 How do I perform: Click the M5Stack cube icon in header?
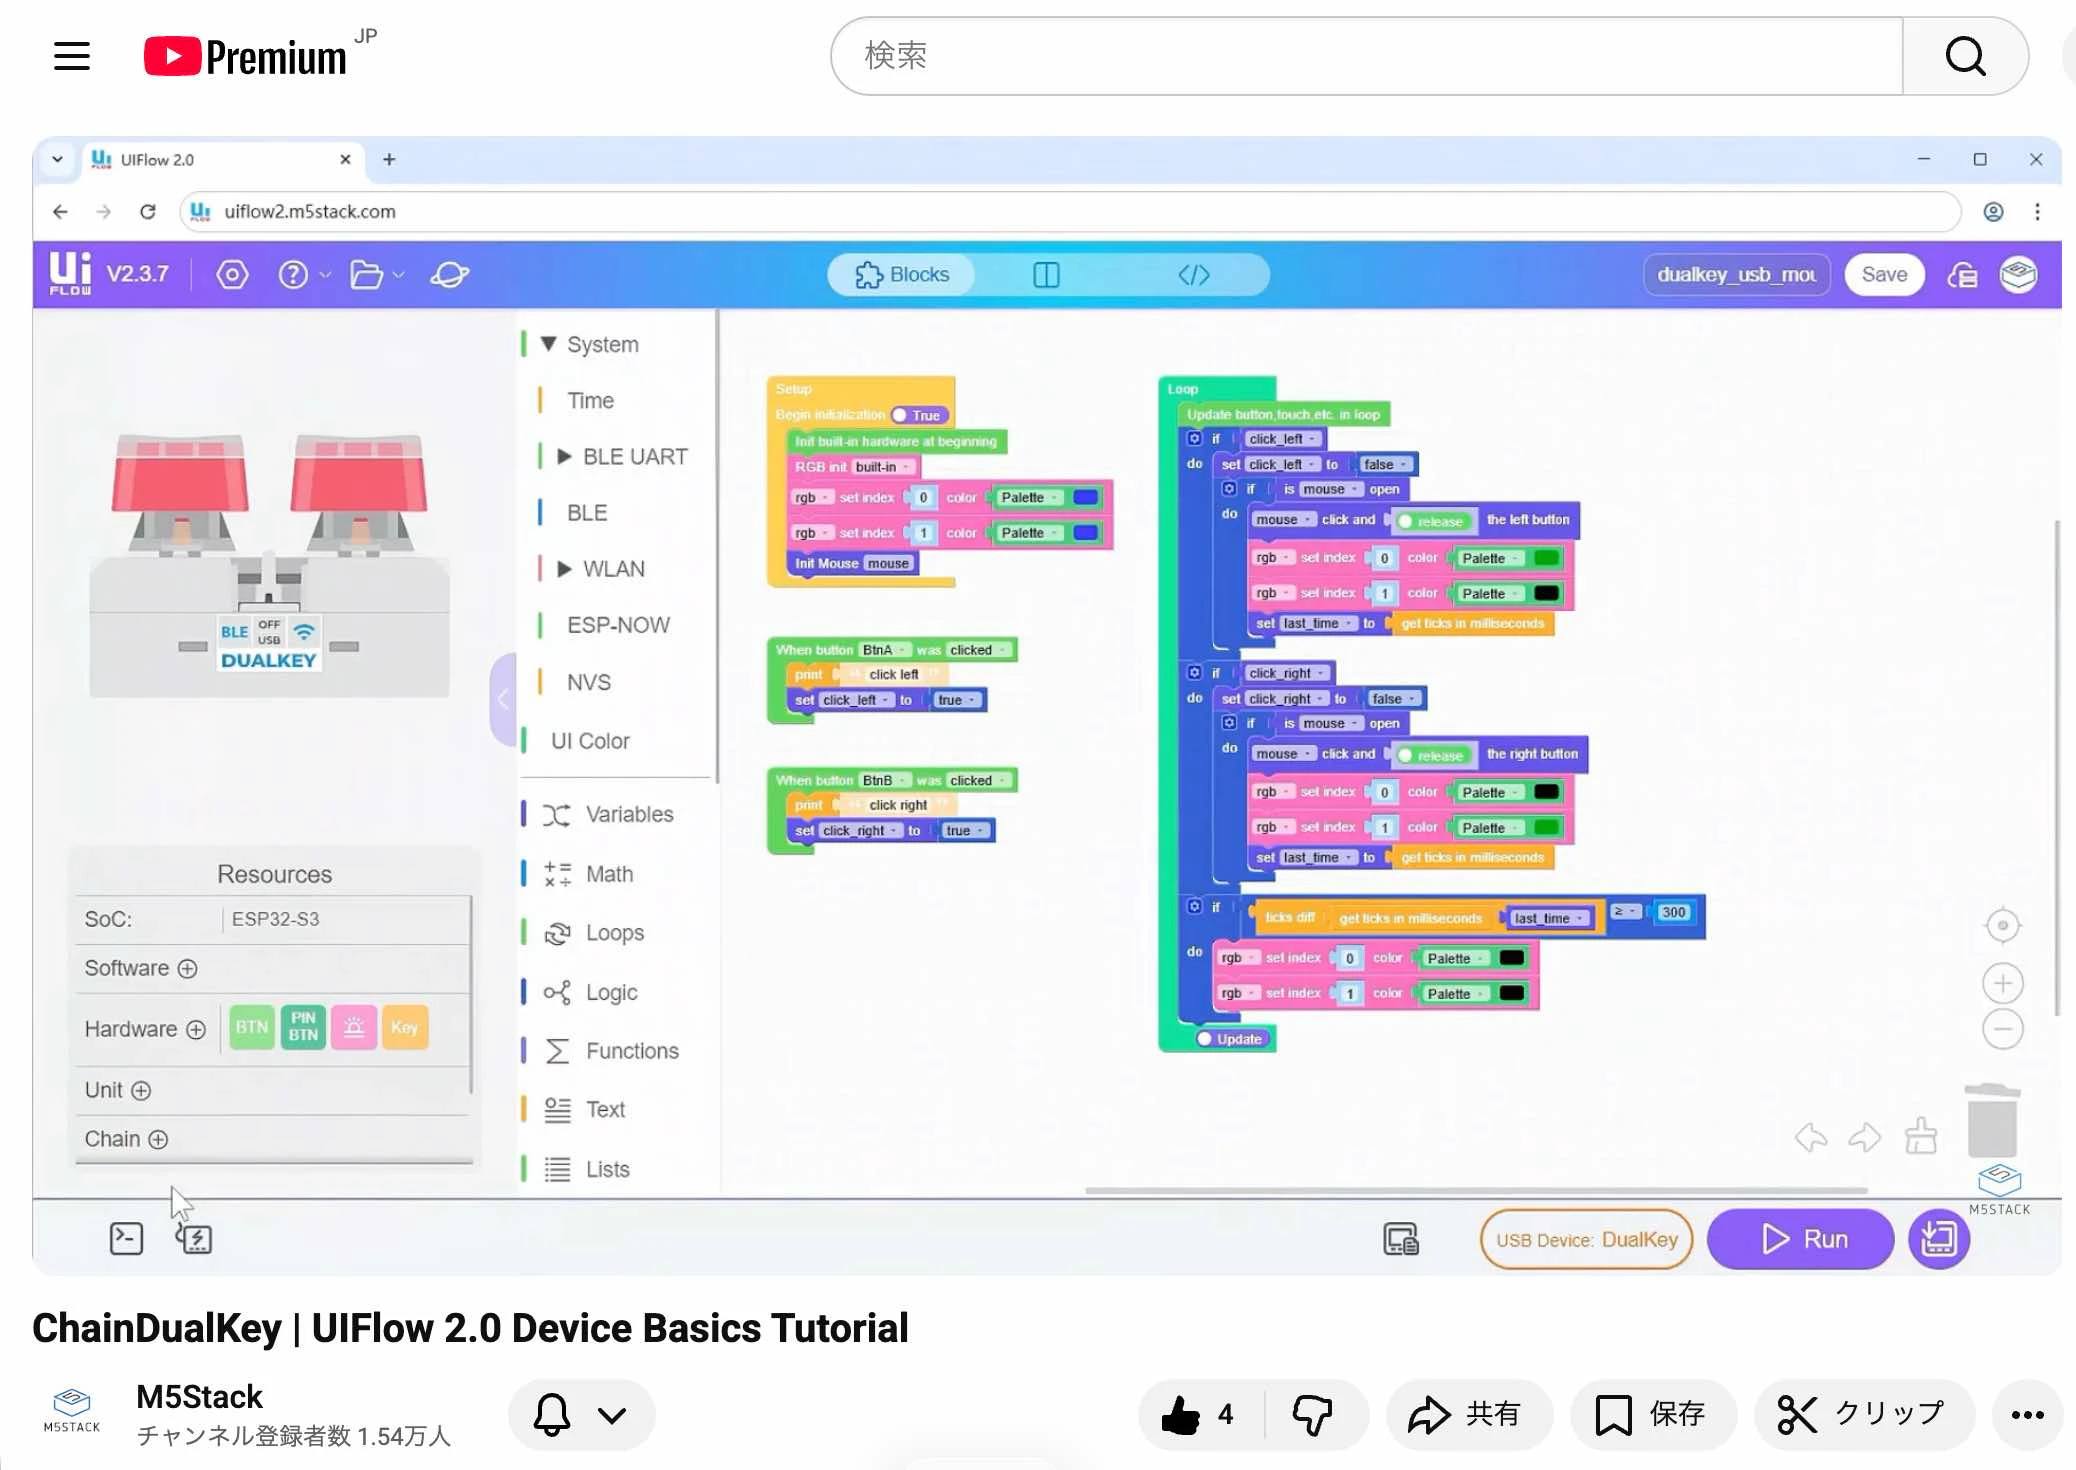[x=2018, y=274]
